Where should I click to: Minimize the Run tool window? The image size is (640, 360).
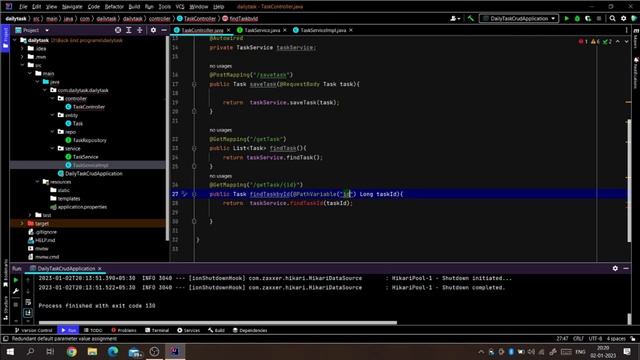pyautogui.click(x=626, y=268)
